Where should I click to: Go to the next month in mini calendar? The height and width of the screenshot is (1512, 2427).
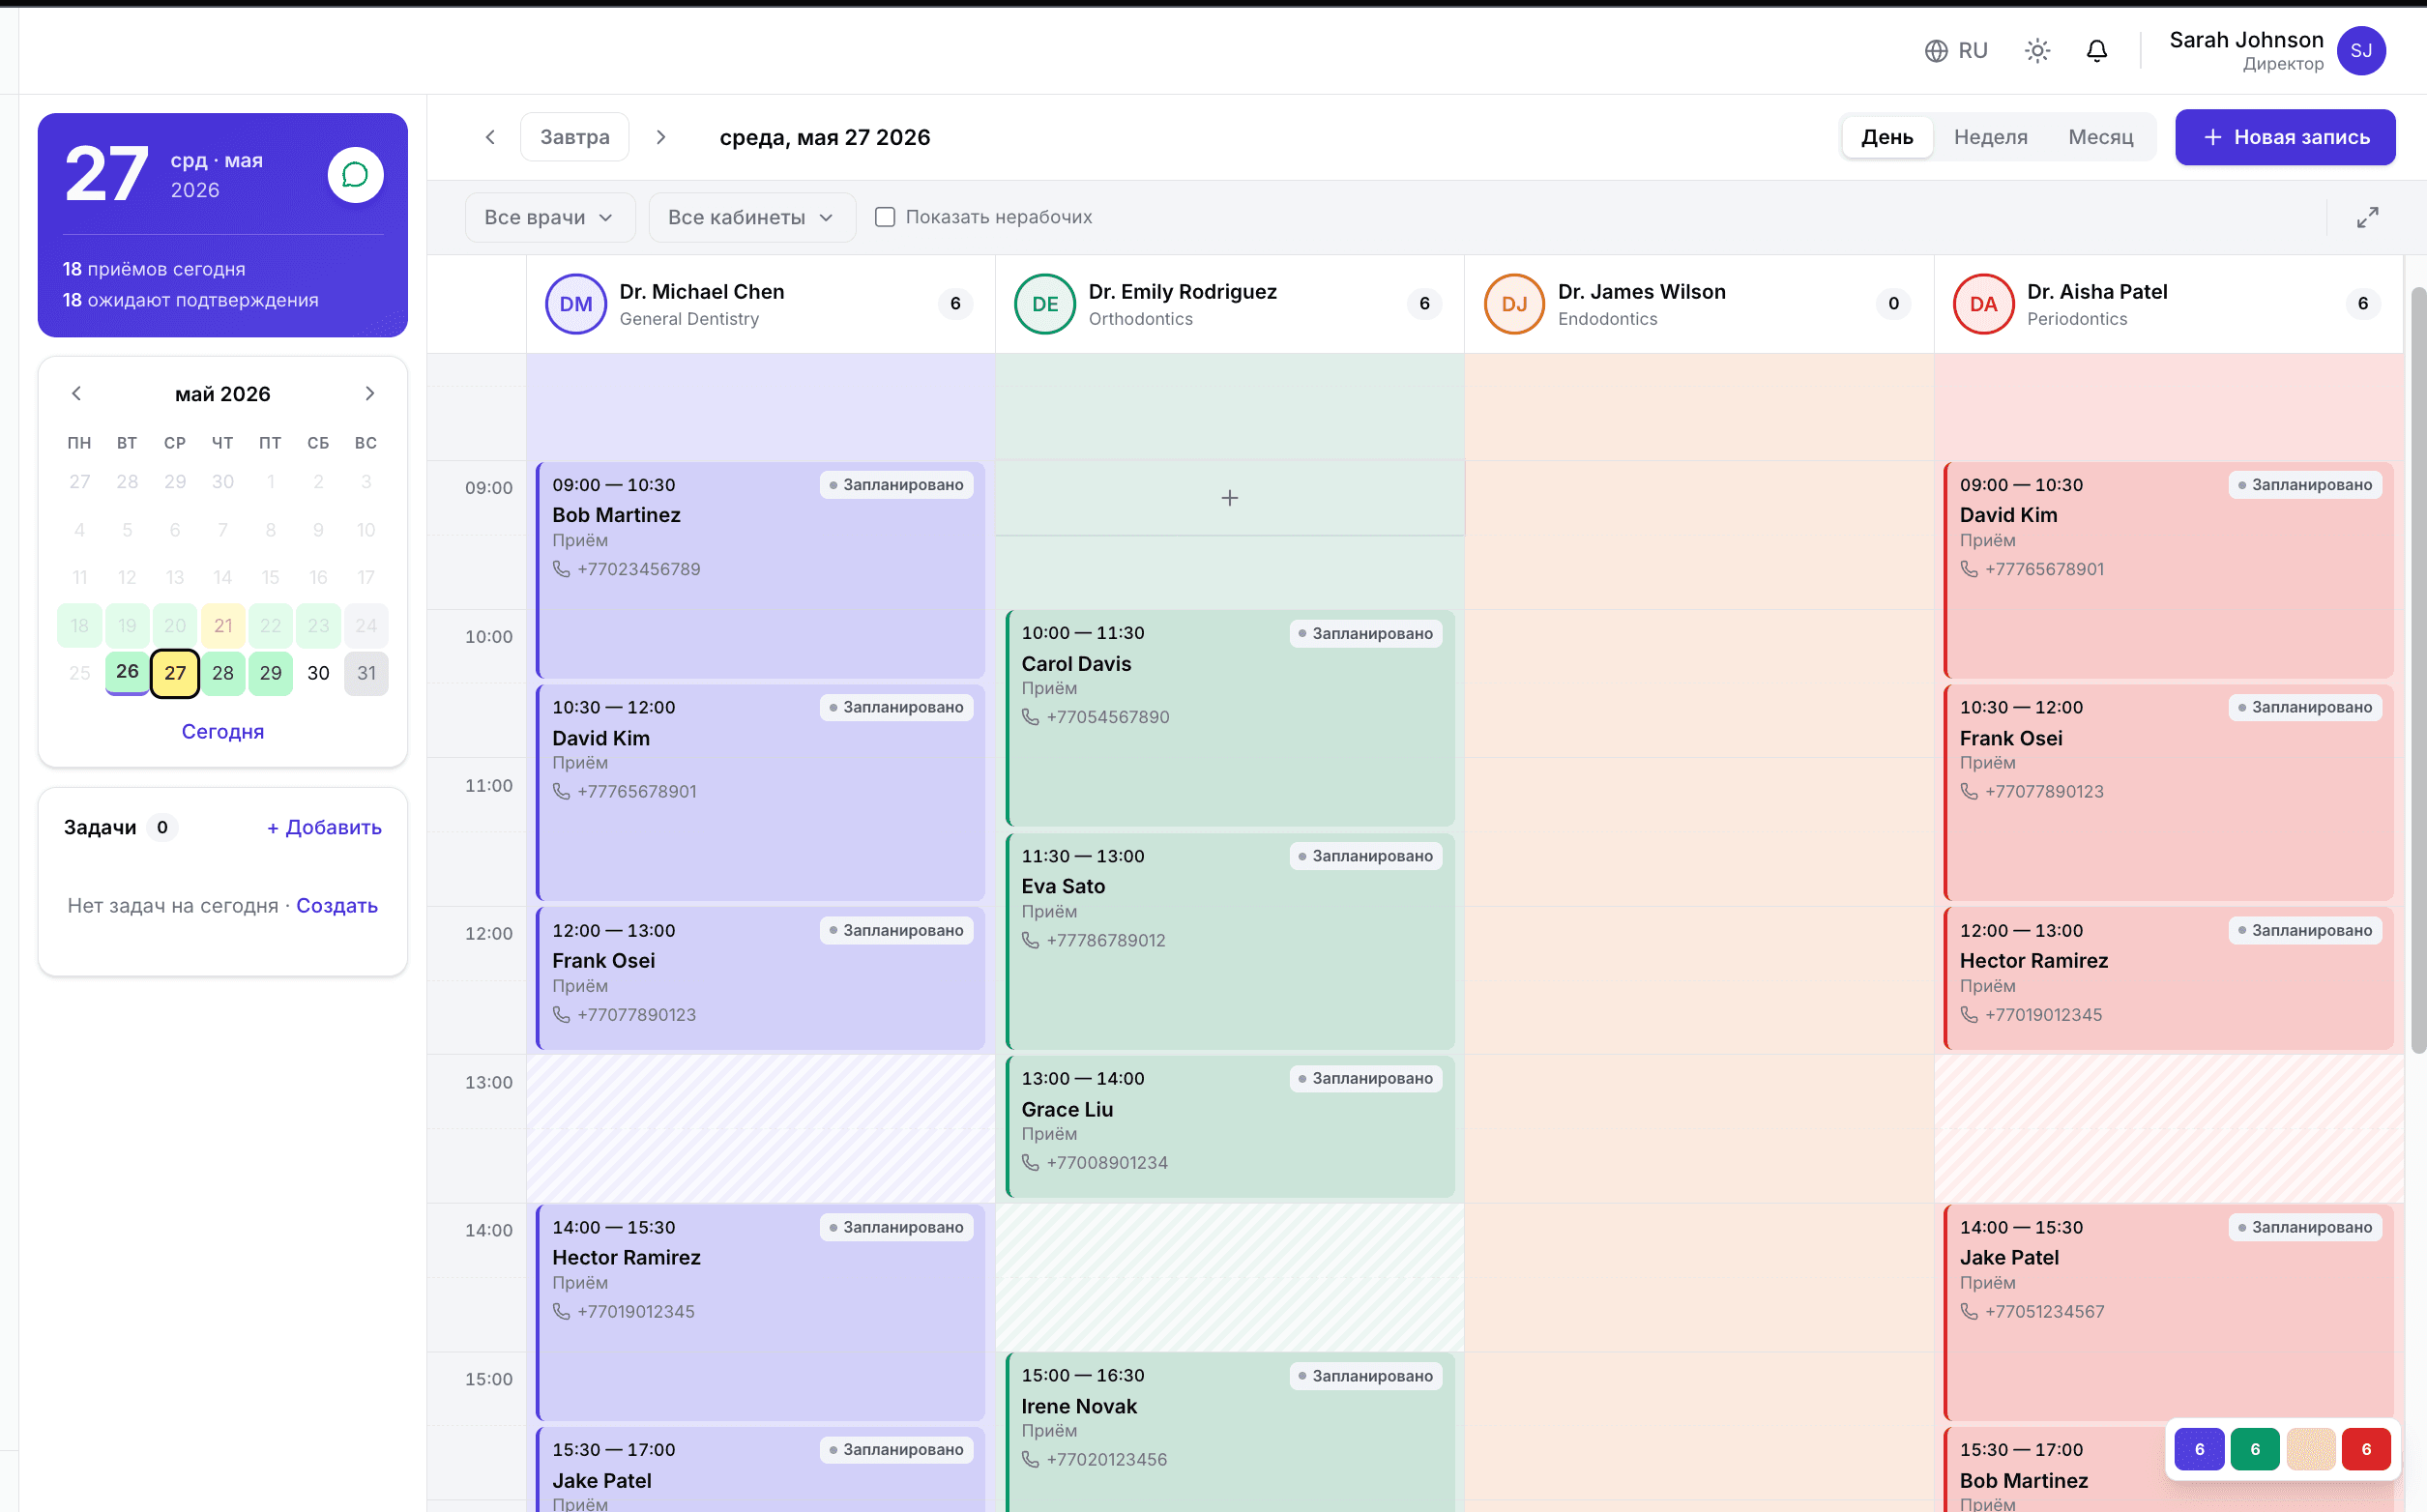[x=370, y=394]
